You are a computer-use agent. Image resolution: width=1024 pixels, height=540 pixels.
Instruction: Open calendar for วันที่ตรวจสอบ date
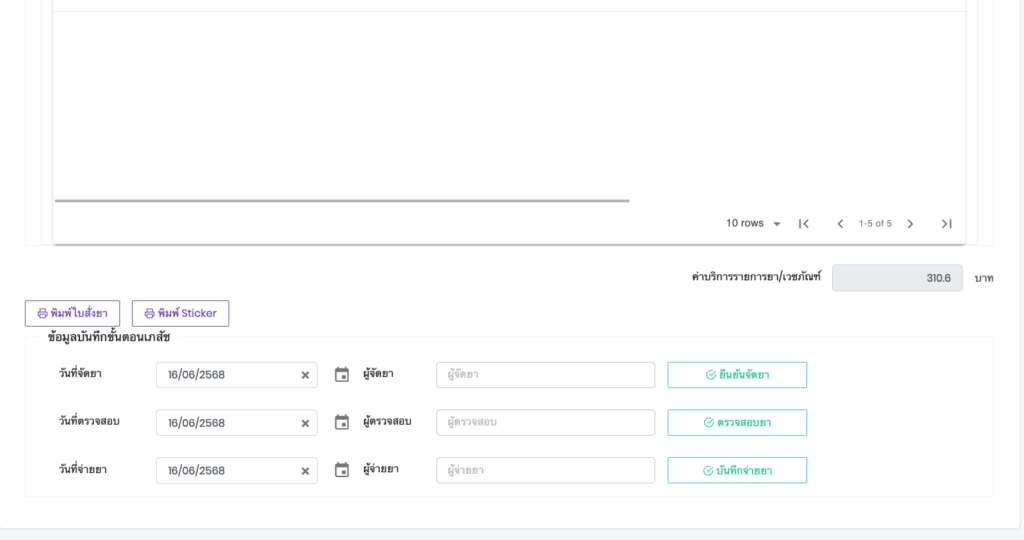pyautogui.click(x=342, y=423)
